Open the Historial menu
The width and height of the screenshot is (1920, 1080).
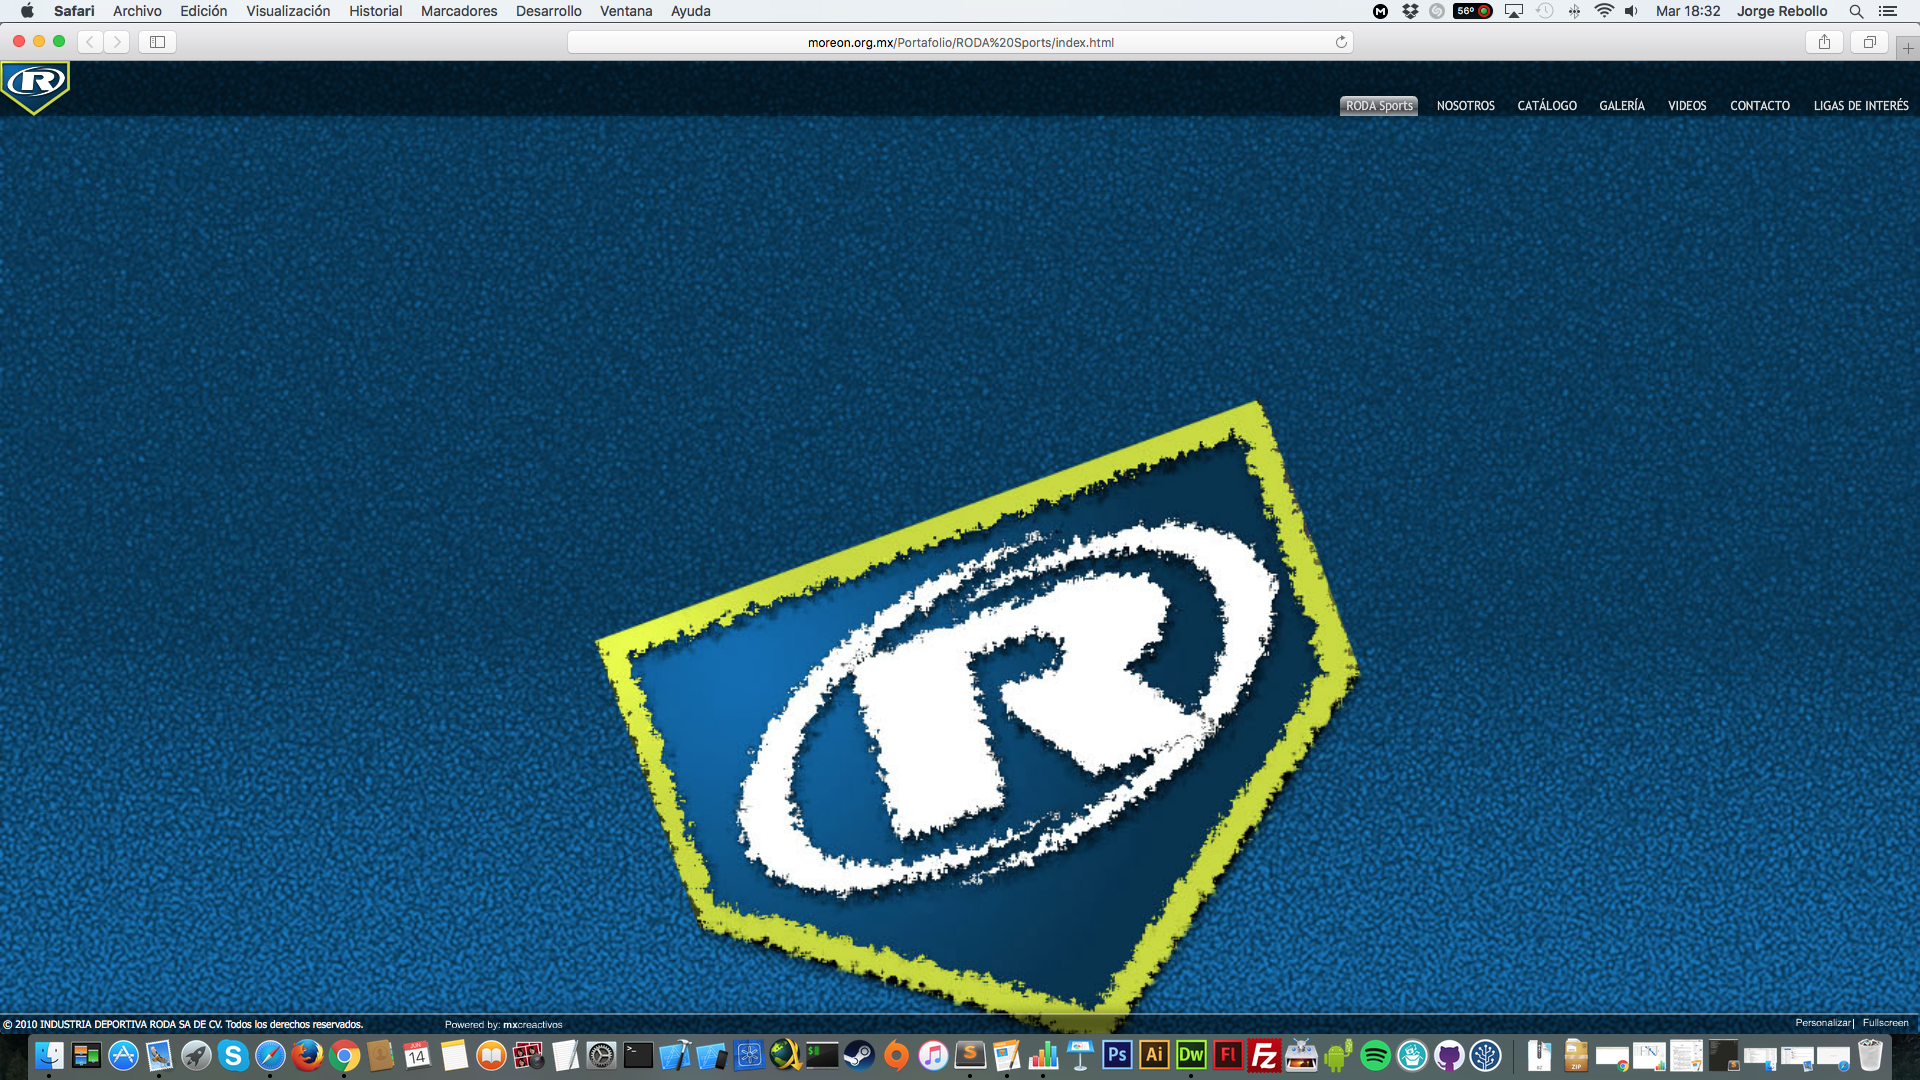coord(375,11)
